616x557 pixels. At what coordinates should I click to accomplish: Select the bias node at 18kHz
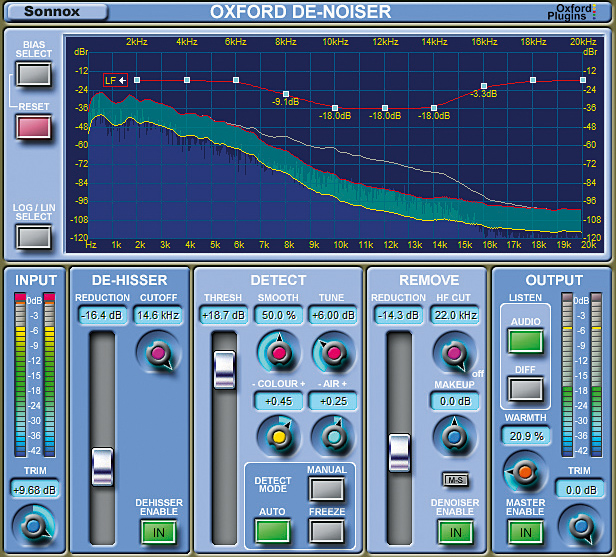[533, 80]
